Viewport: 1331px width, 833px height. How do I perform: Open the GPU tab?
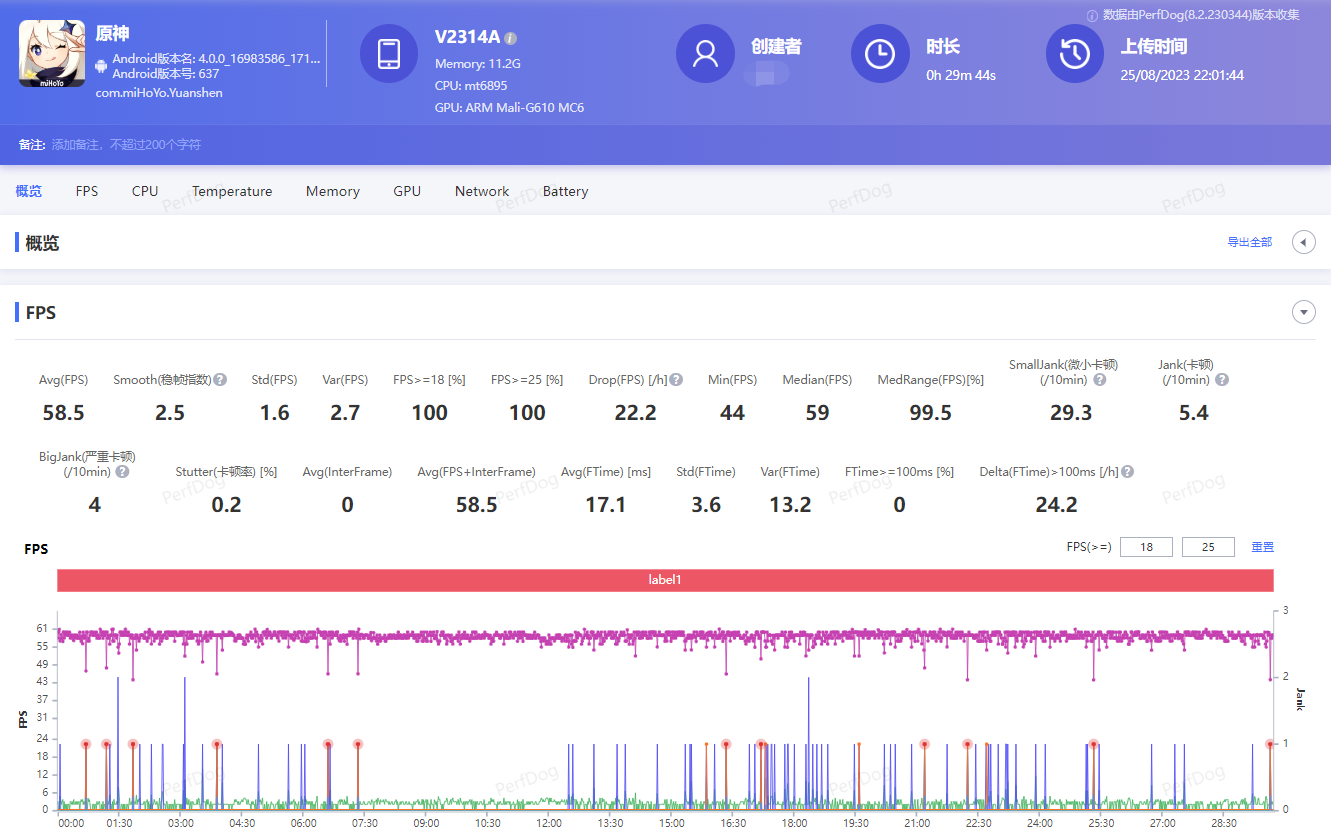(x=407, y=191)
